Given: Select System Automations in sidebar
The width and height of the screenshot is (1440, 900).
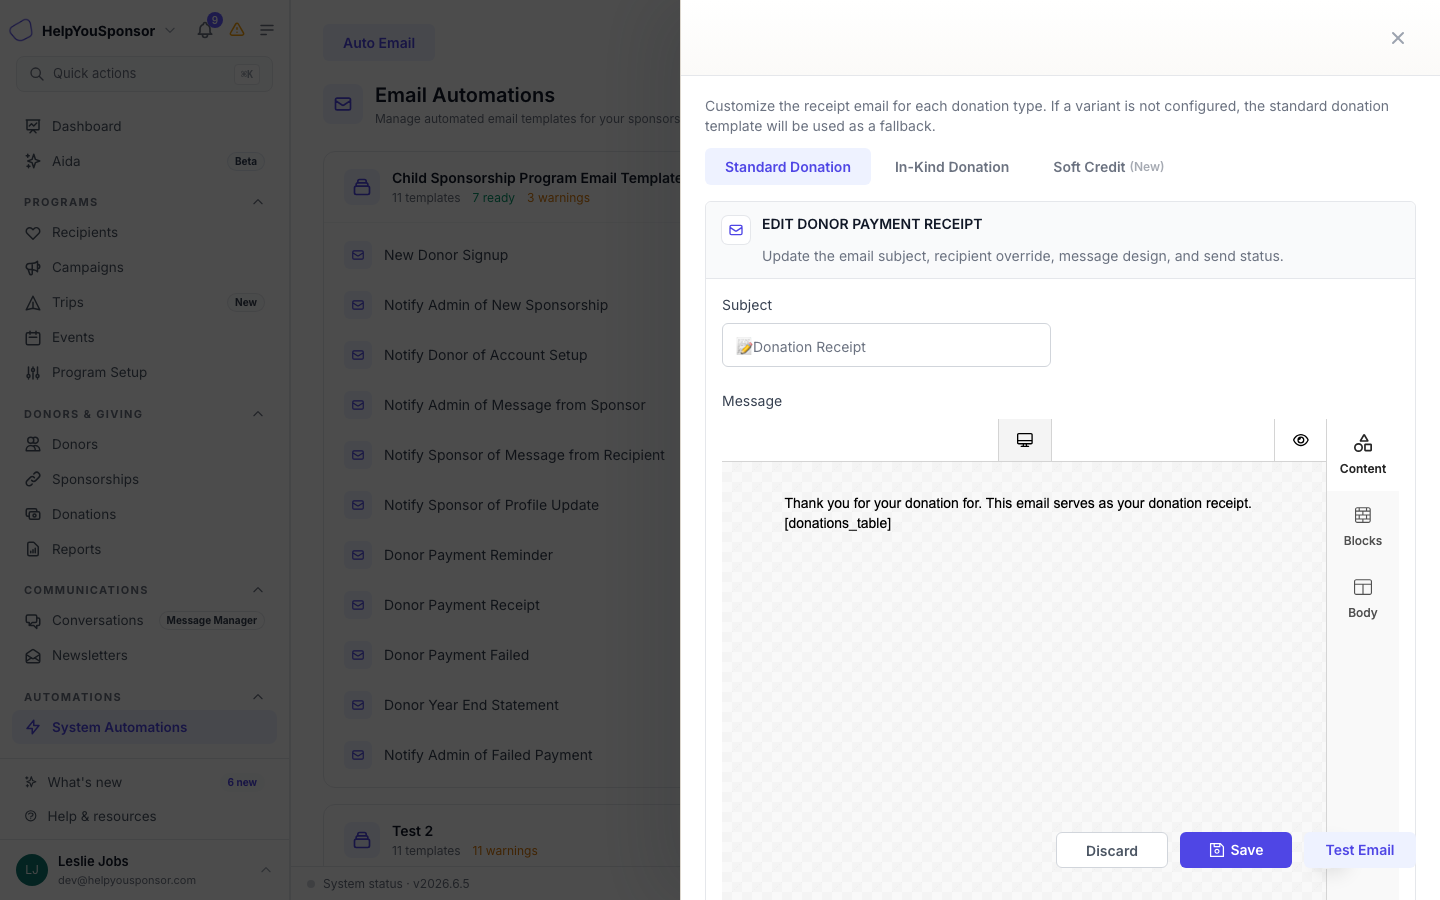Looking at the screenshot, I should [x=144, y=727].
